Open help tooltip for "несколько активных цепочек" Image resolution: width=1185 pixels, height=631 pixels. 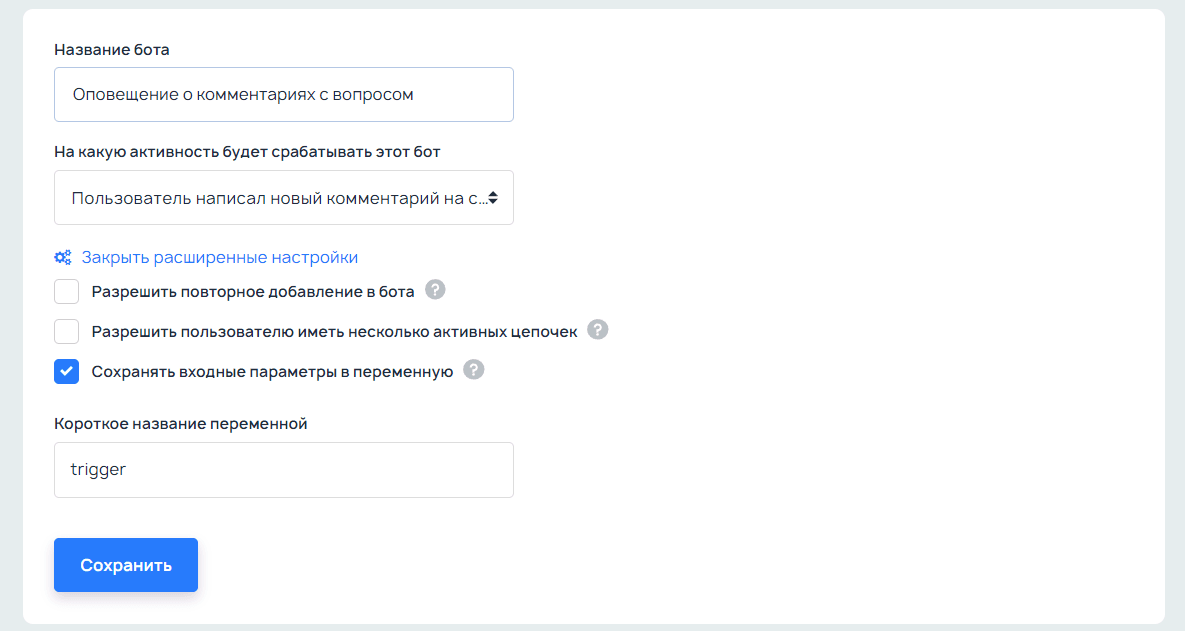click(597, 330)
